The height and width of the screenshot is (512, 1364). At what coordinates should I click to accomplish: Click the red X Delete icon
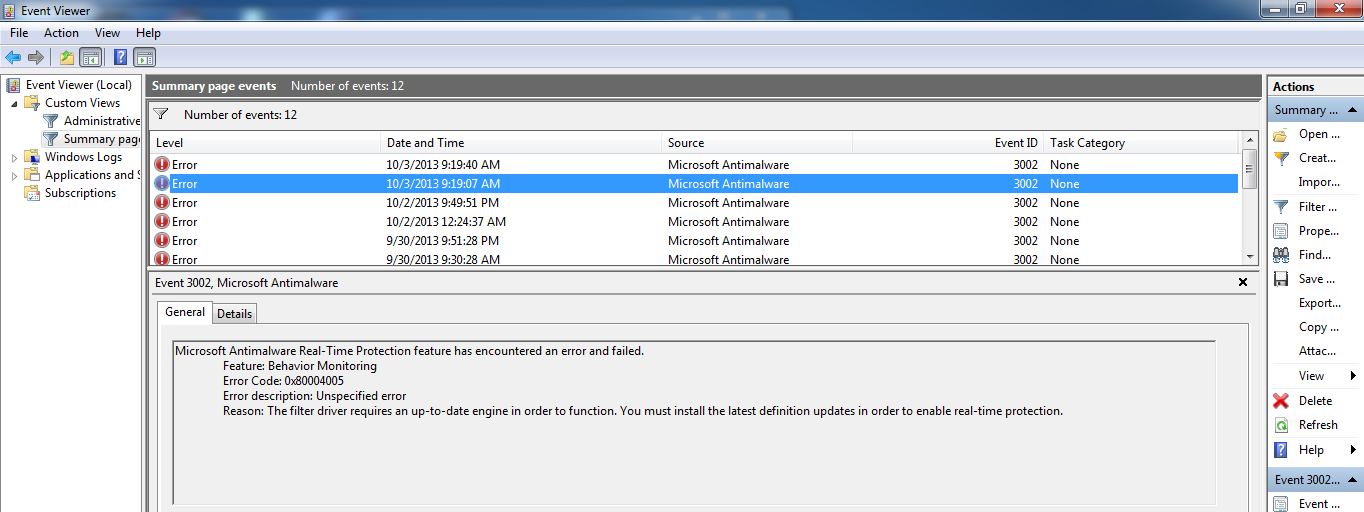coord(1281,401)
